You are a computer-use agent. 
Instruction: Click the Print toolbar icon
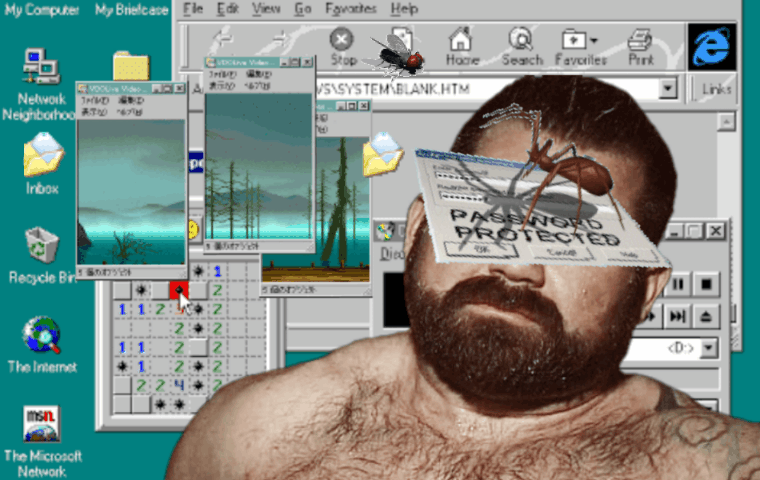tap(639, 45)
